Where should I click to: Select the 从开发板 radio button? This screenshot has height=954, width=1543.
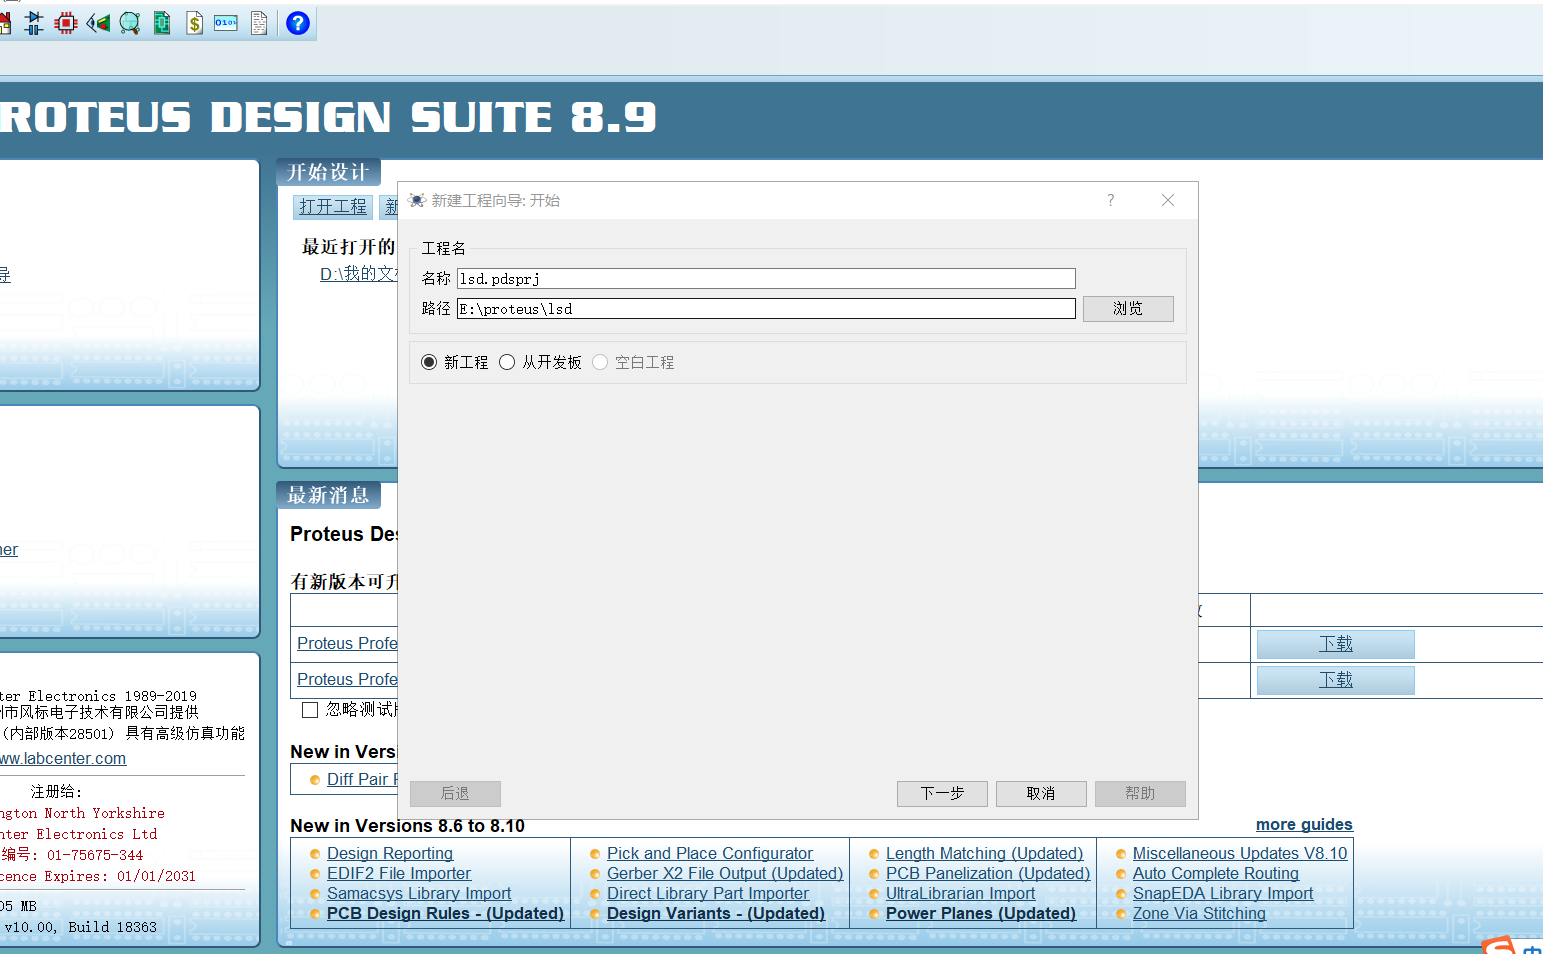point(507,362)
